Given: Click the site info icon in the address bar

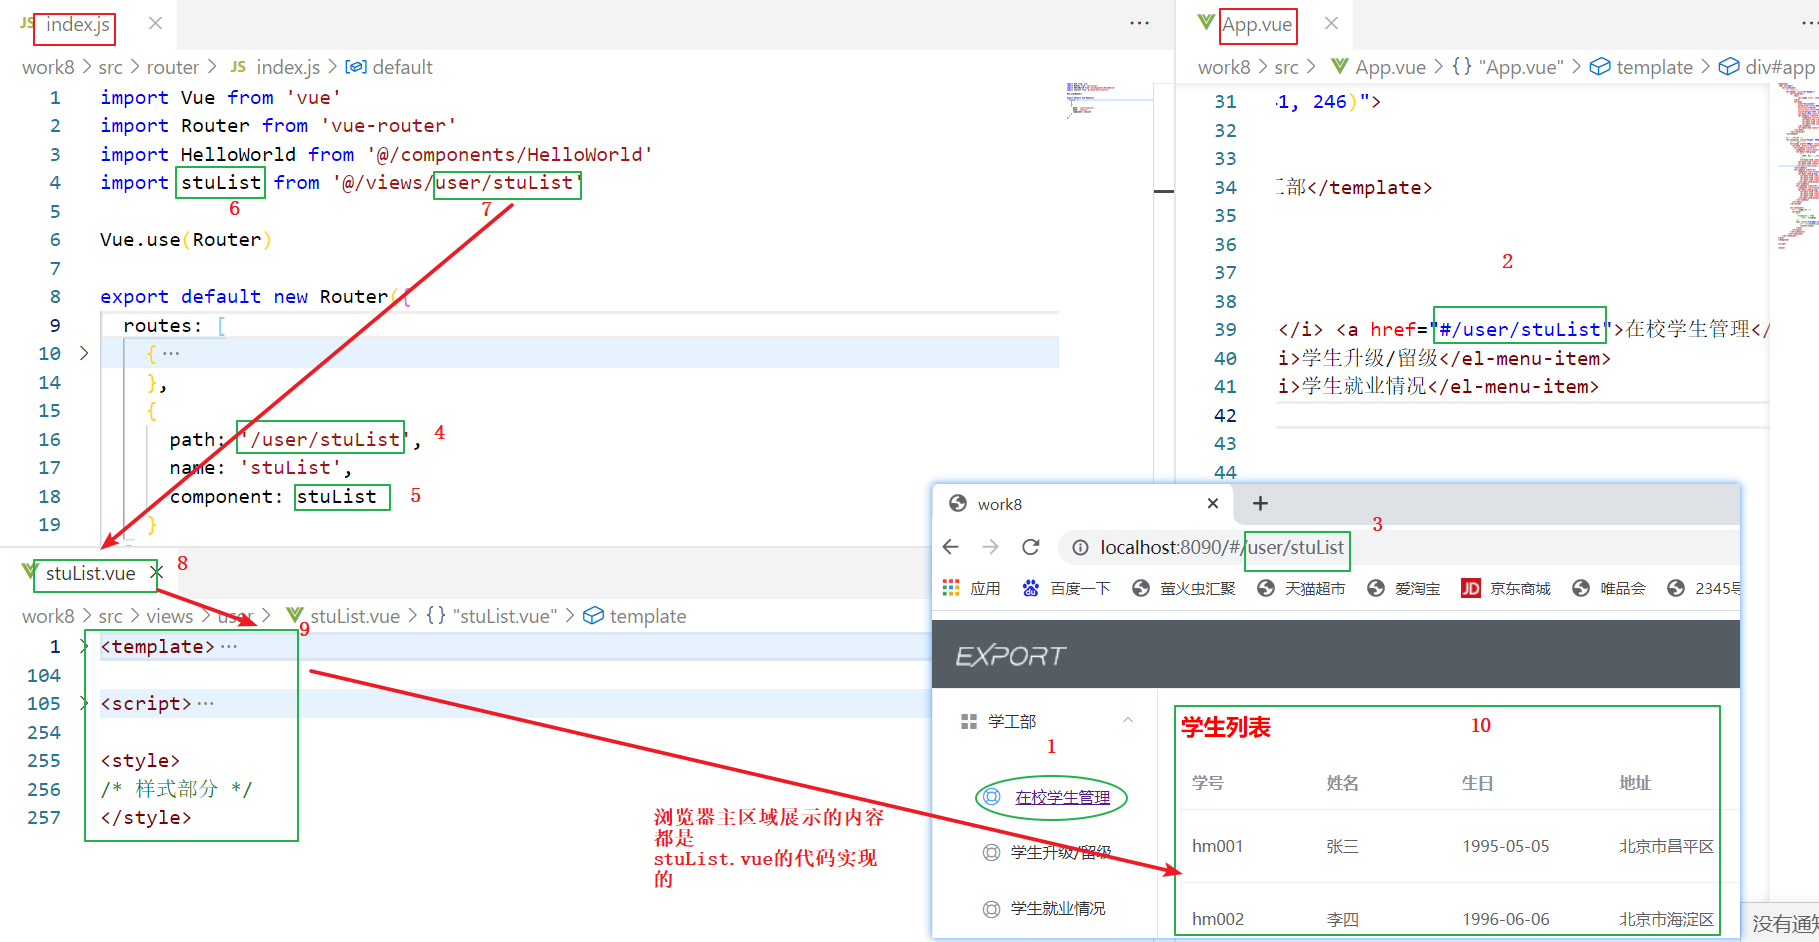Looking at the screenshot, I should [1080, 547].
